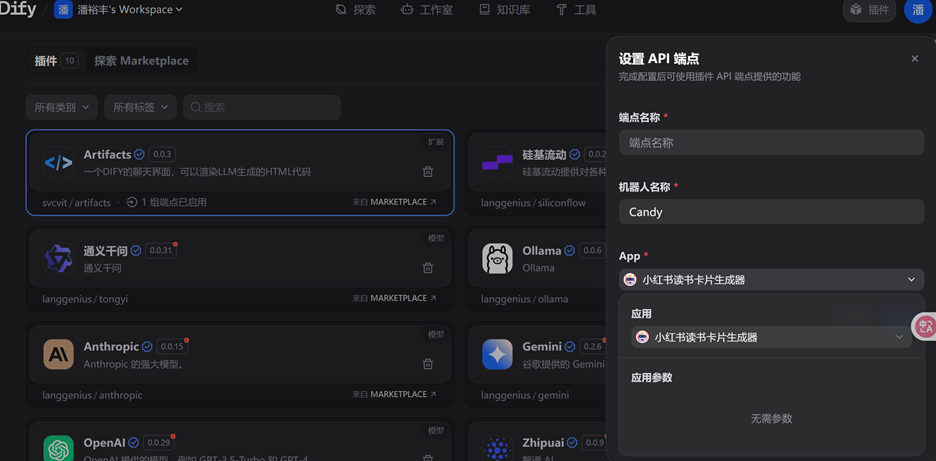Viewport: 936px width, 461px height.
Task: Click the plugin 搜索 input box
Action: click(x=262, y=107)
